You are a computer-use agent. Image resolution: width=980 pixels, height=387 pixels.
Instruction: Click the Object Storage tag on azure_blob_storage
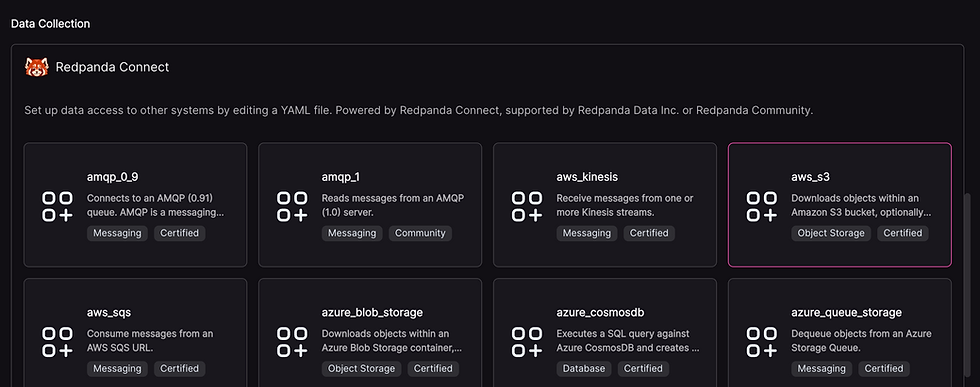click(x=361, y=368)
